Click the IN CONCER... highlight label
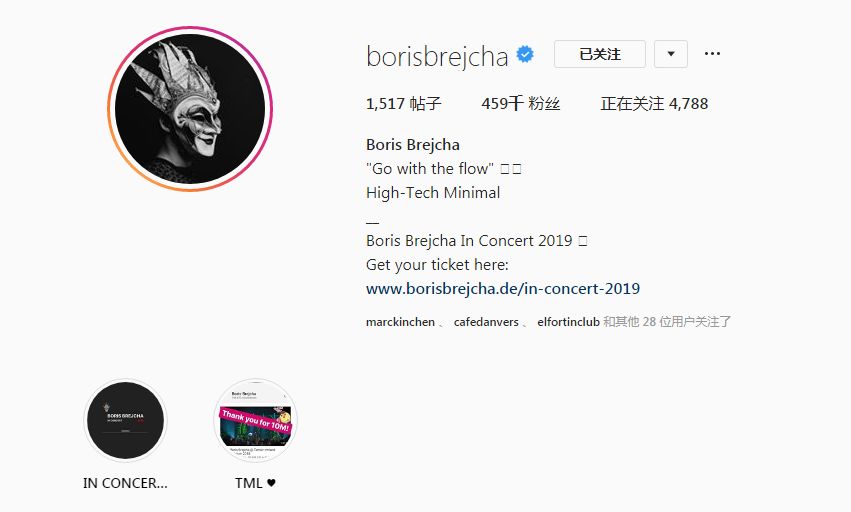The height and width of the screenshot is (512, 851). pyautogui.click(x=125, y=483)
